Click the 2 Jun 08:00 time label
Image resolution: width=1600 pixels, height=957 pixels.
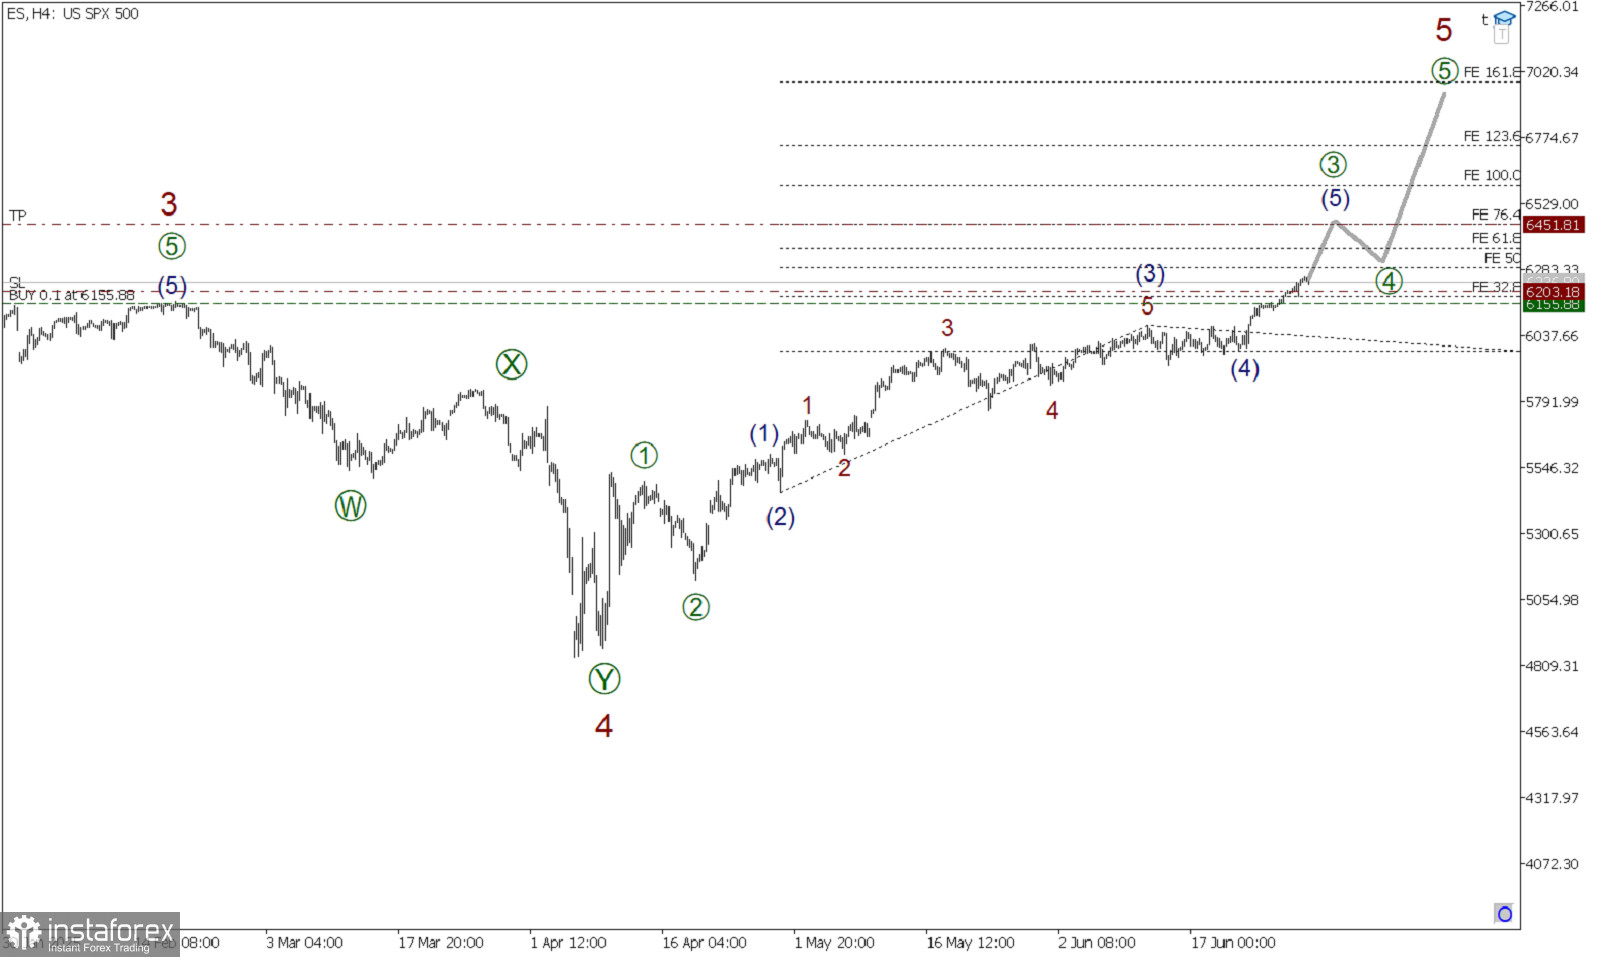pos(1097,943)
